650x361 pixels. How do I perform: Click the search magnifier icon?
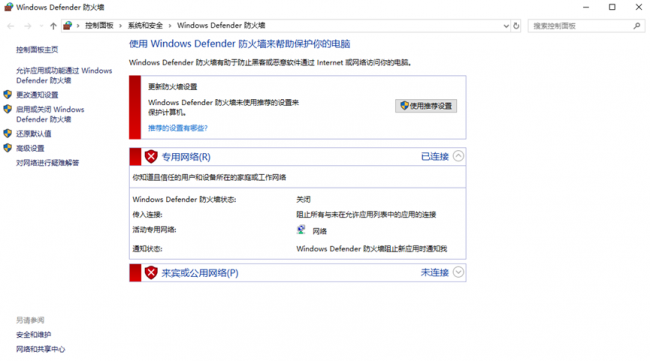pyautogui.click(x=637, y=26)
